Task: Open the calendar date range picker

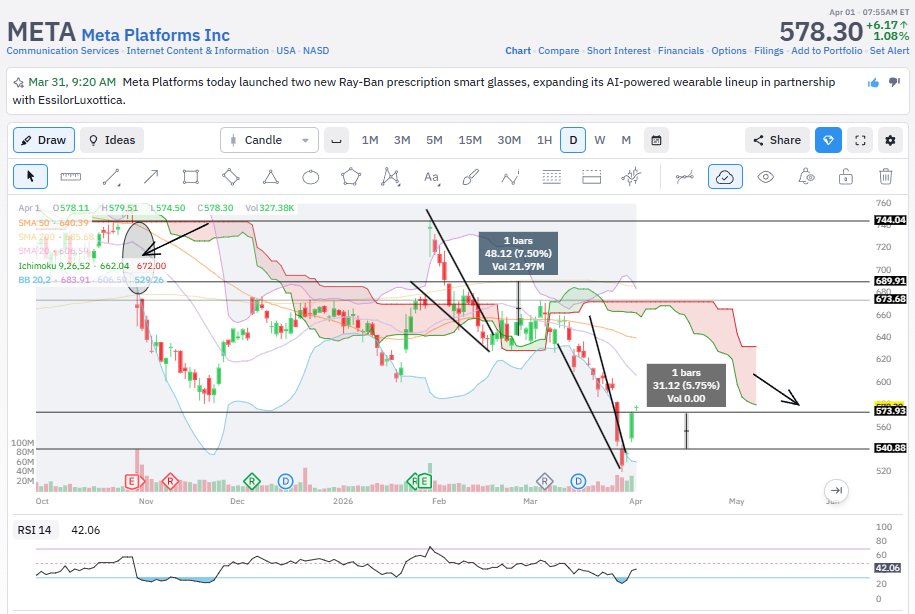Action: pyautogui.click(x=656, y=140)
